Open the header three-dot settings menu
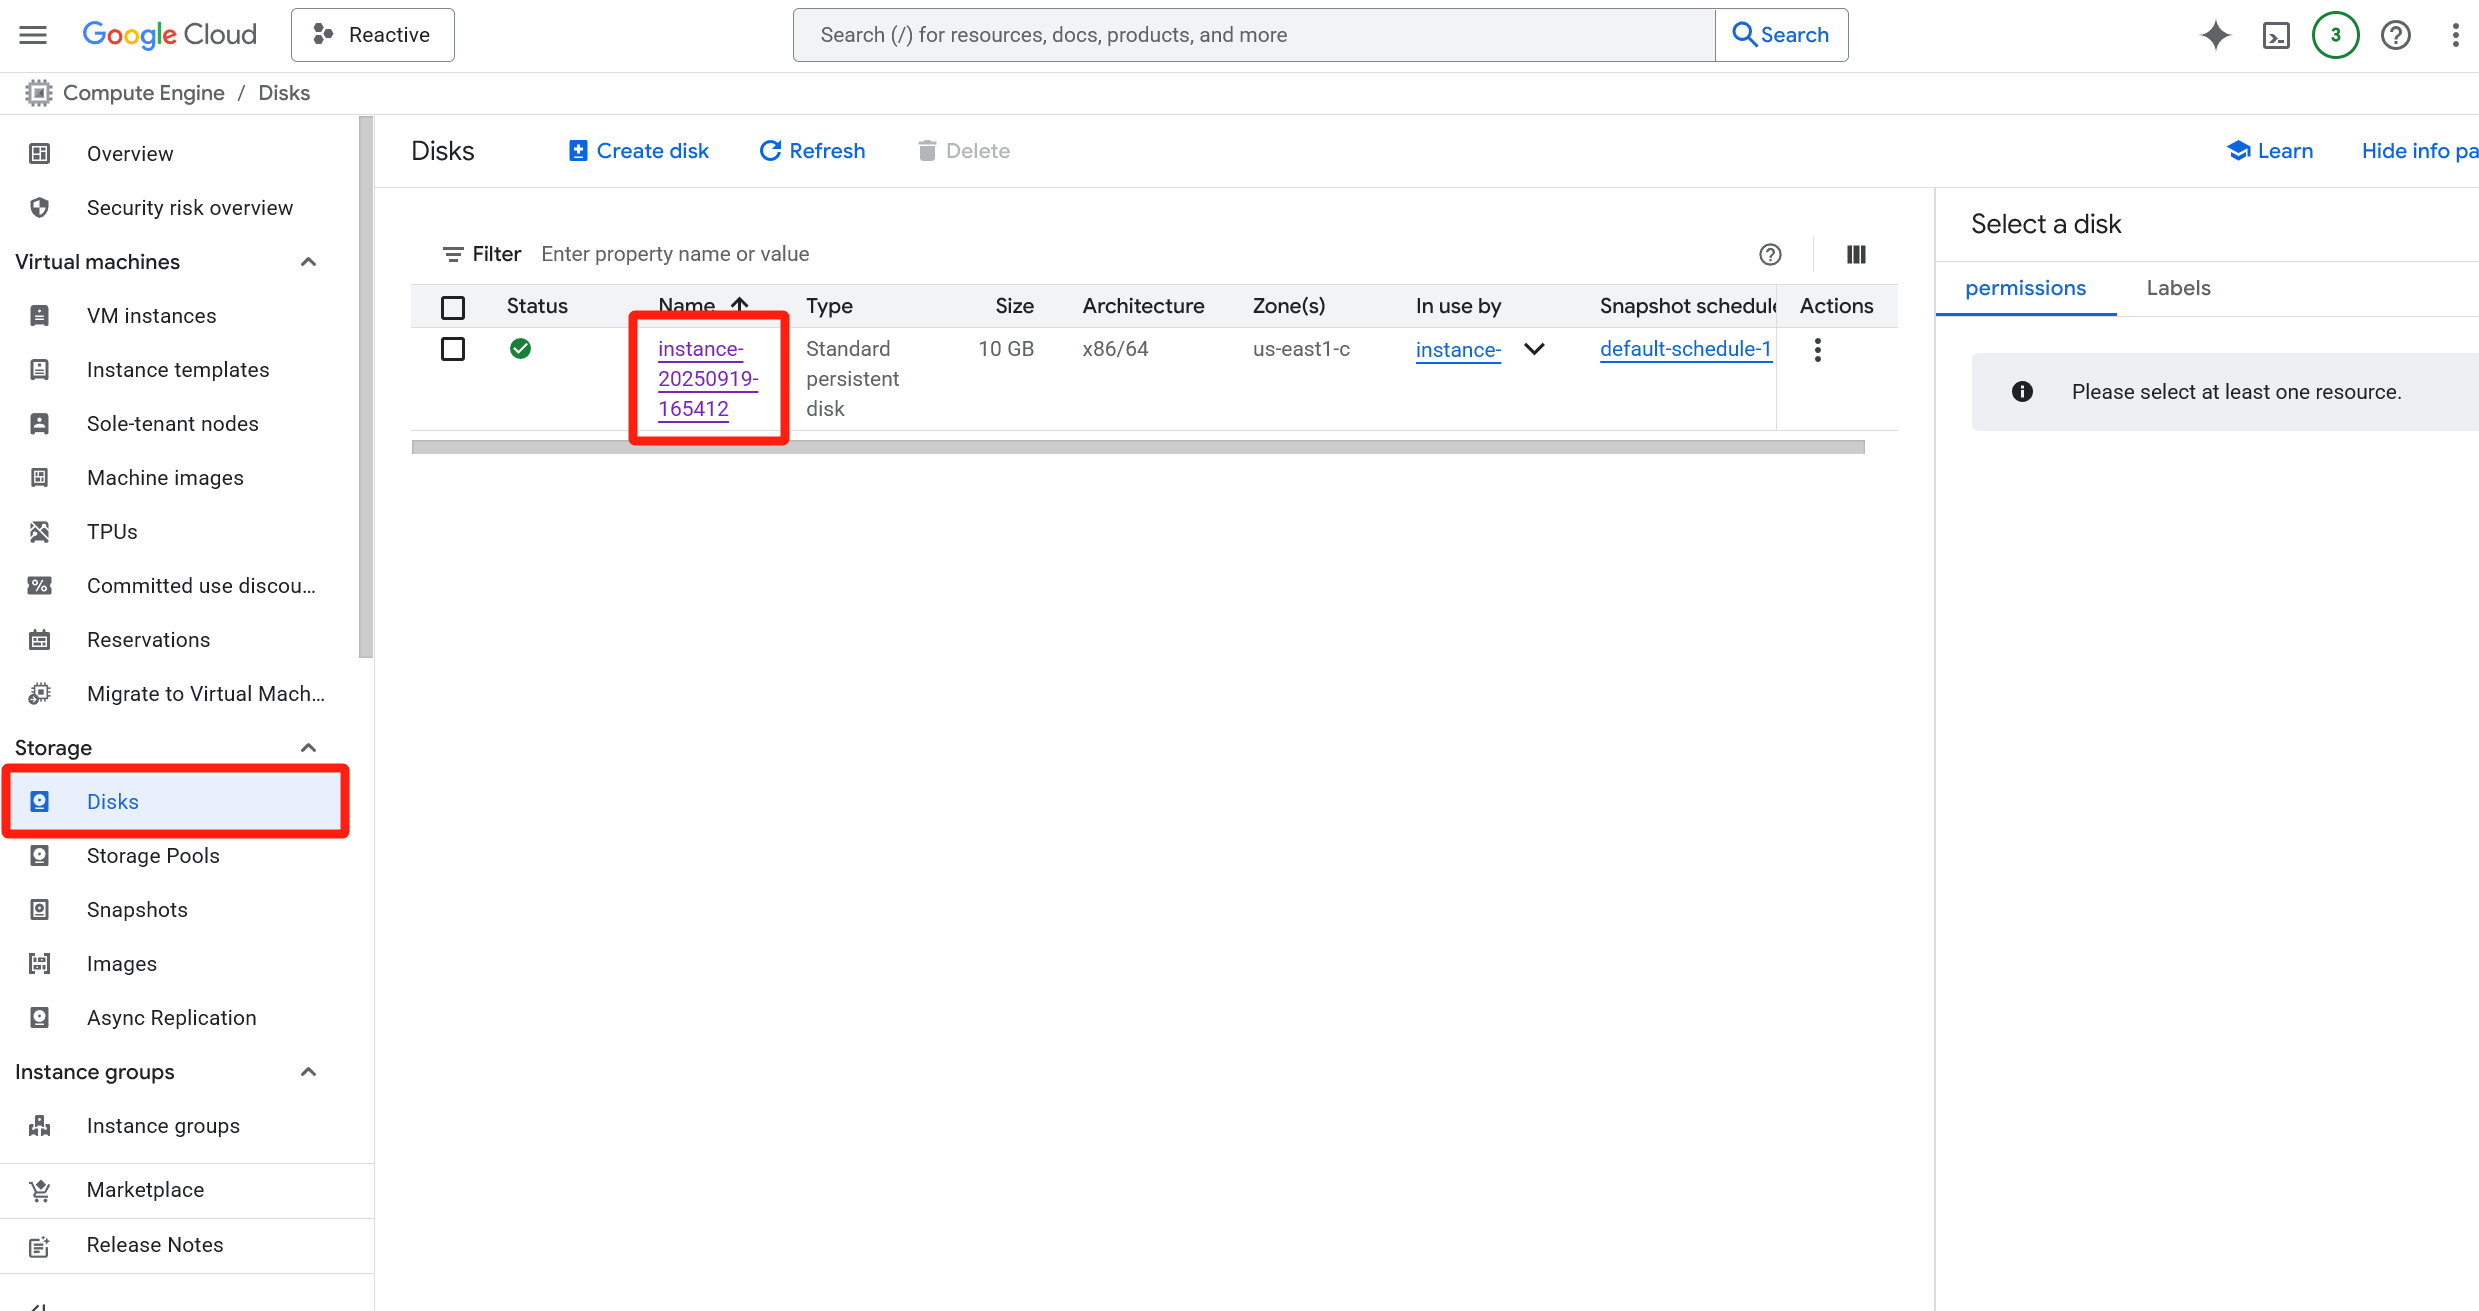Image resolution: width=2479 pixels, height=1311 pixels. click(2455, 35)
